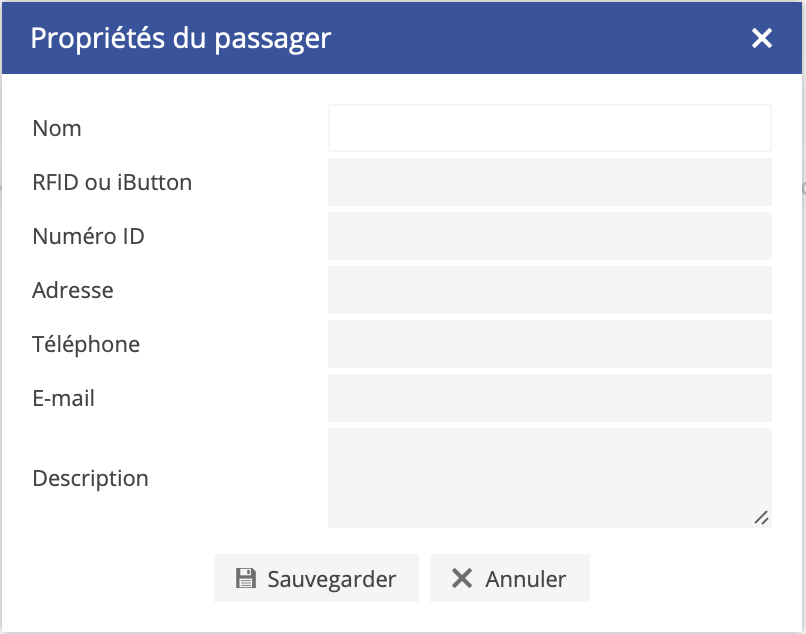Focus the Description text area
The height and width of the screenshot is (634, 806).
549,477
